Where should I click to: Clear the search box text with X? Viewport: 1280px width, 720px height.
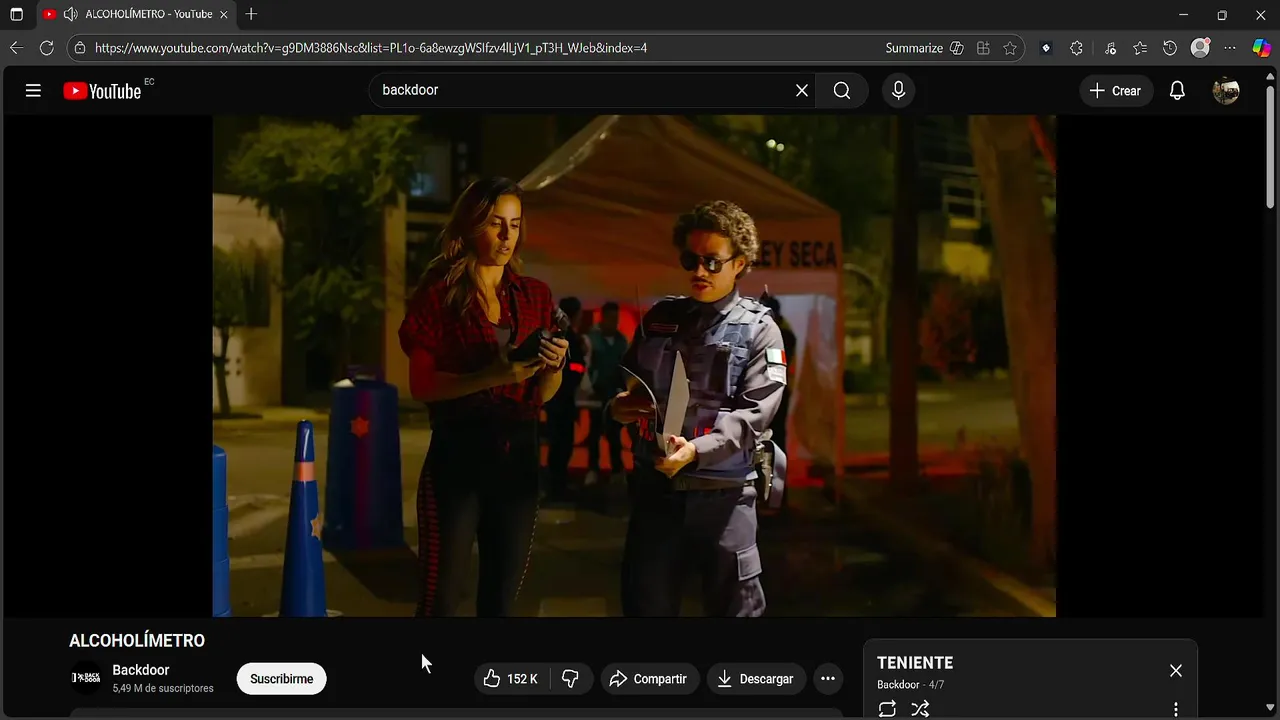802,91
